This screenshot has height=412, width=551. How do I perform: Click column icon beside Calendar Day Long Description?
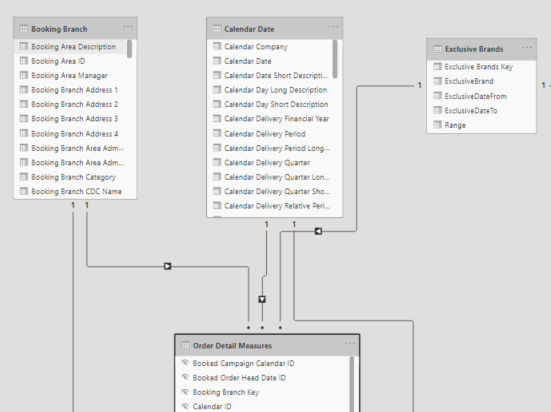tap(217, 90)
